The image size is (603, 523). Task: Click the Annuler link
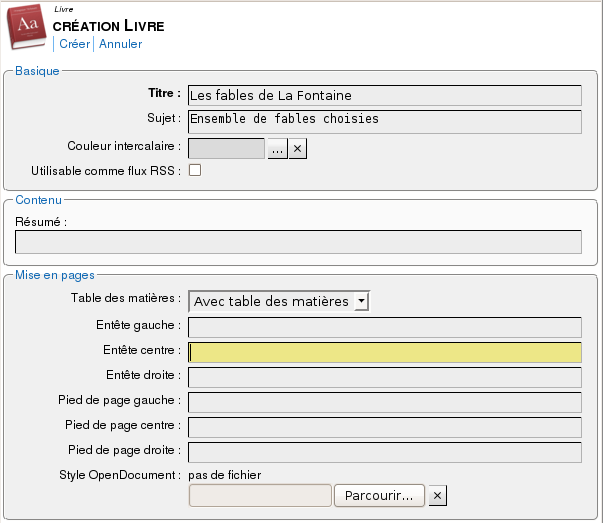[120, 44]
